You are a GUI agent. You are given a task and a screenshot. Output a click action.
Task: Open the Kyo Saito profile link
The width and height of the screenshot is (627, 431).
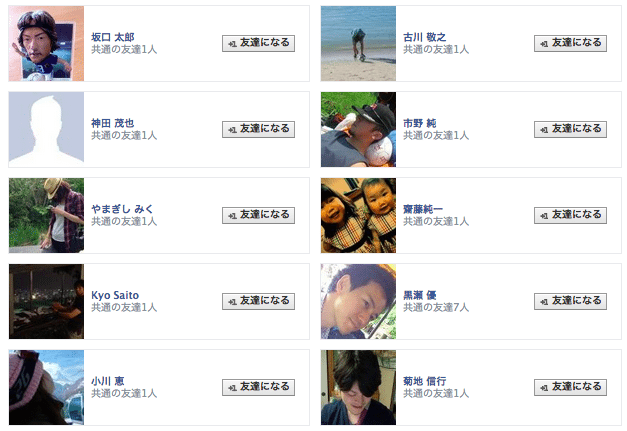[x=115, y=295]
